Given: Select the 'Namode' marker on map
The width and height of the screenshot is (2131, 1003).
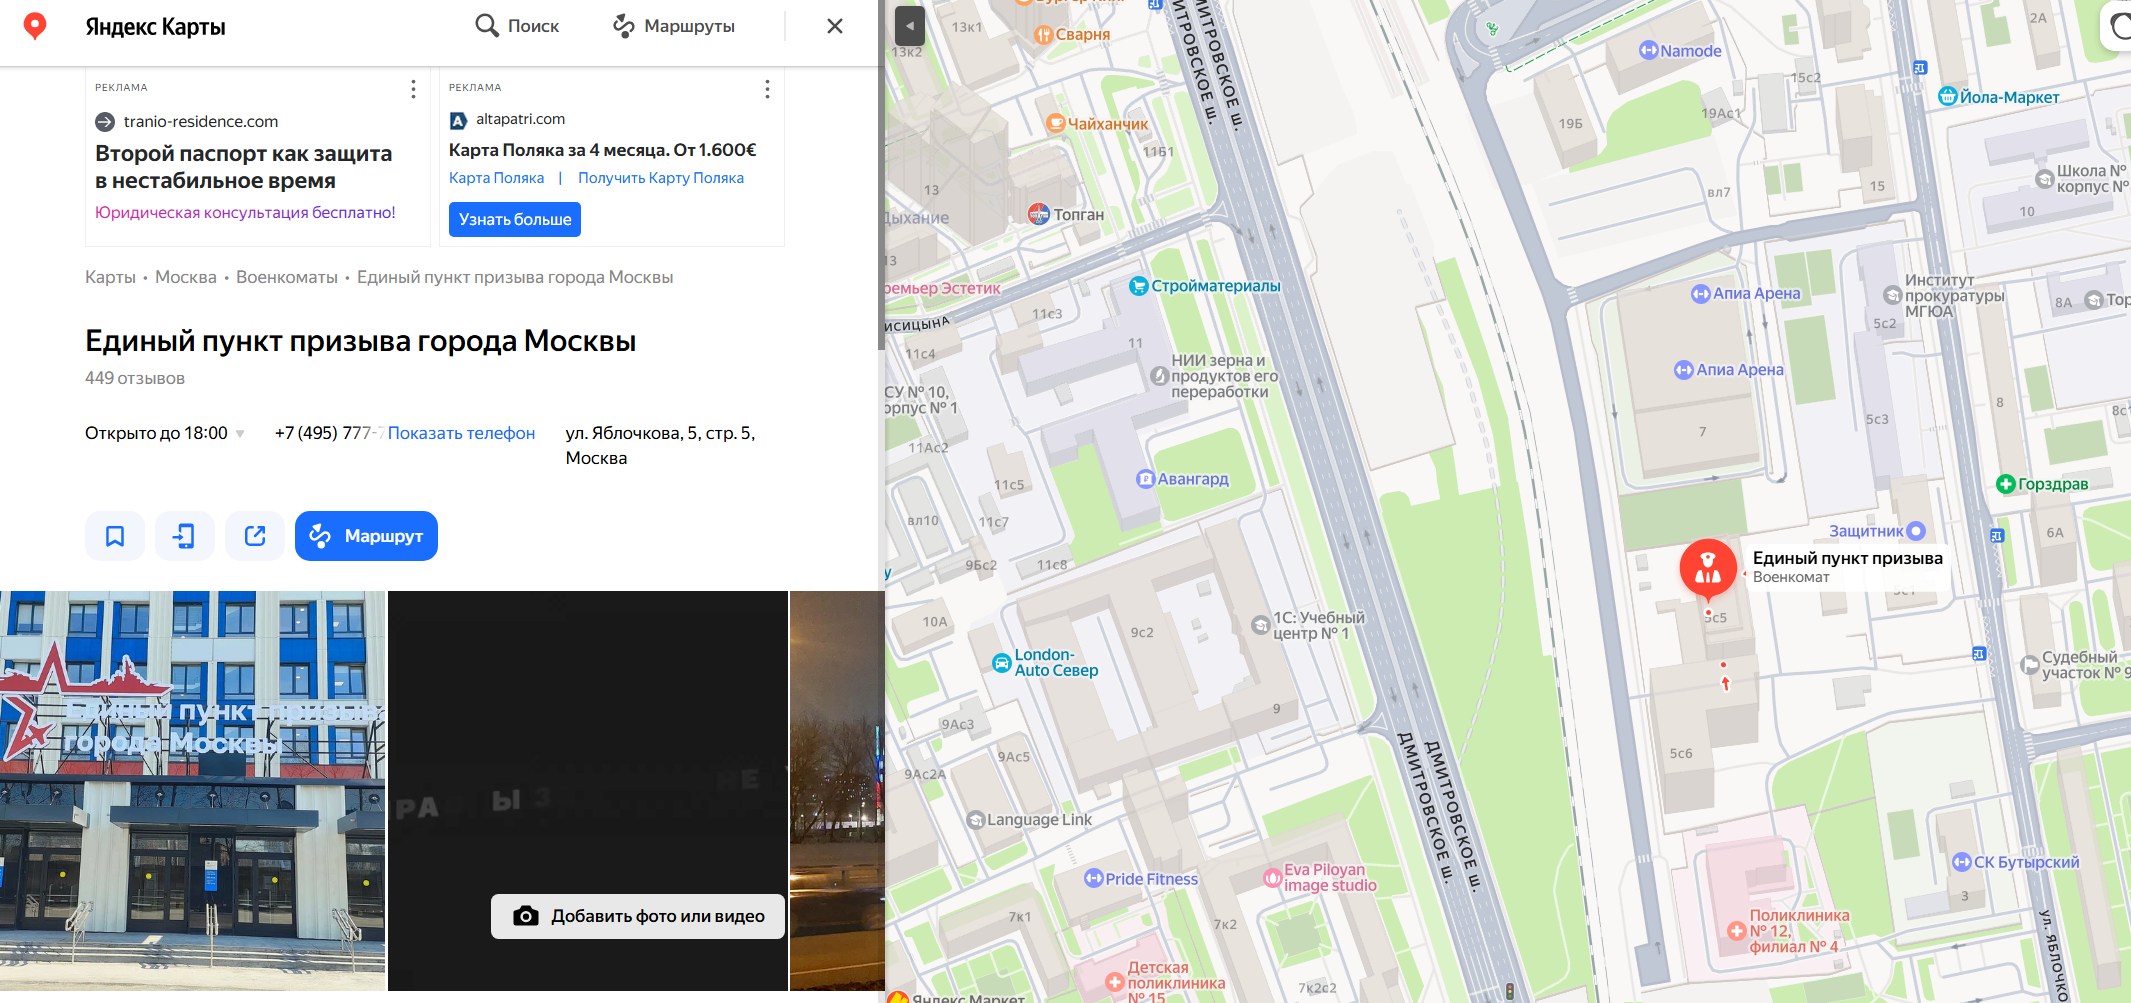Looking at the screenshot, I should pos(1649,51).
